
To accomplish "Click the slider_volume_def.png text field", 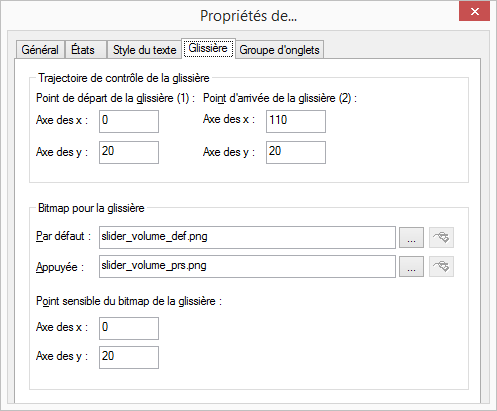I will tap(247, 238).
